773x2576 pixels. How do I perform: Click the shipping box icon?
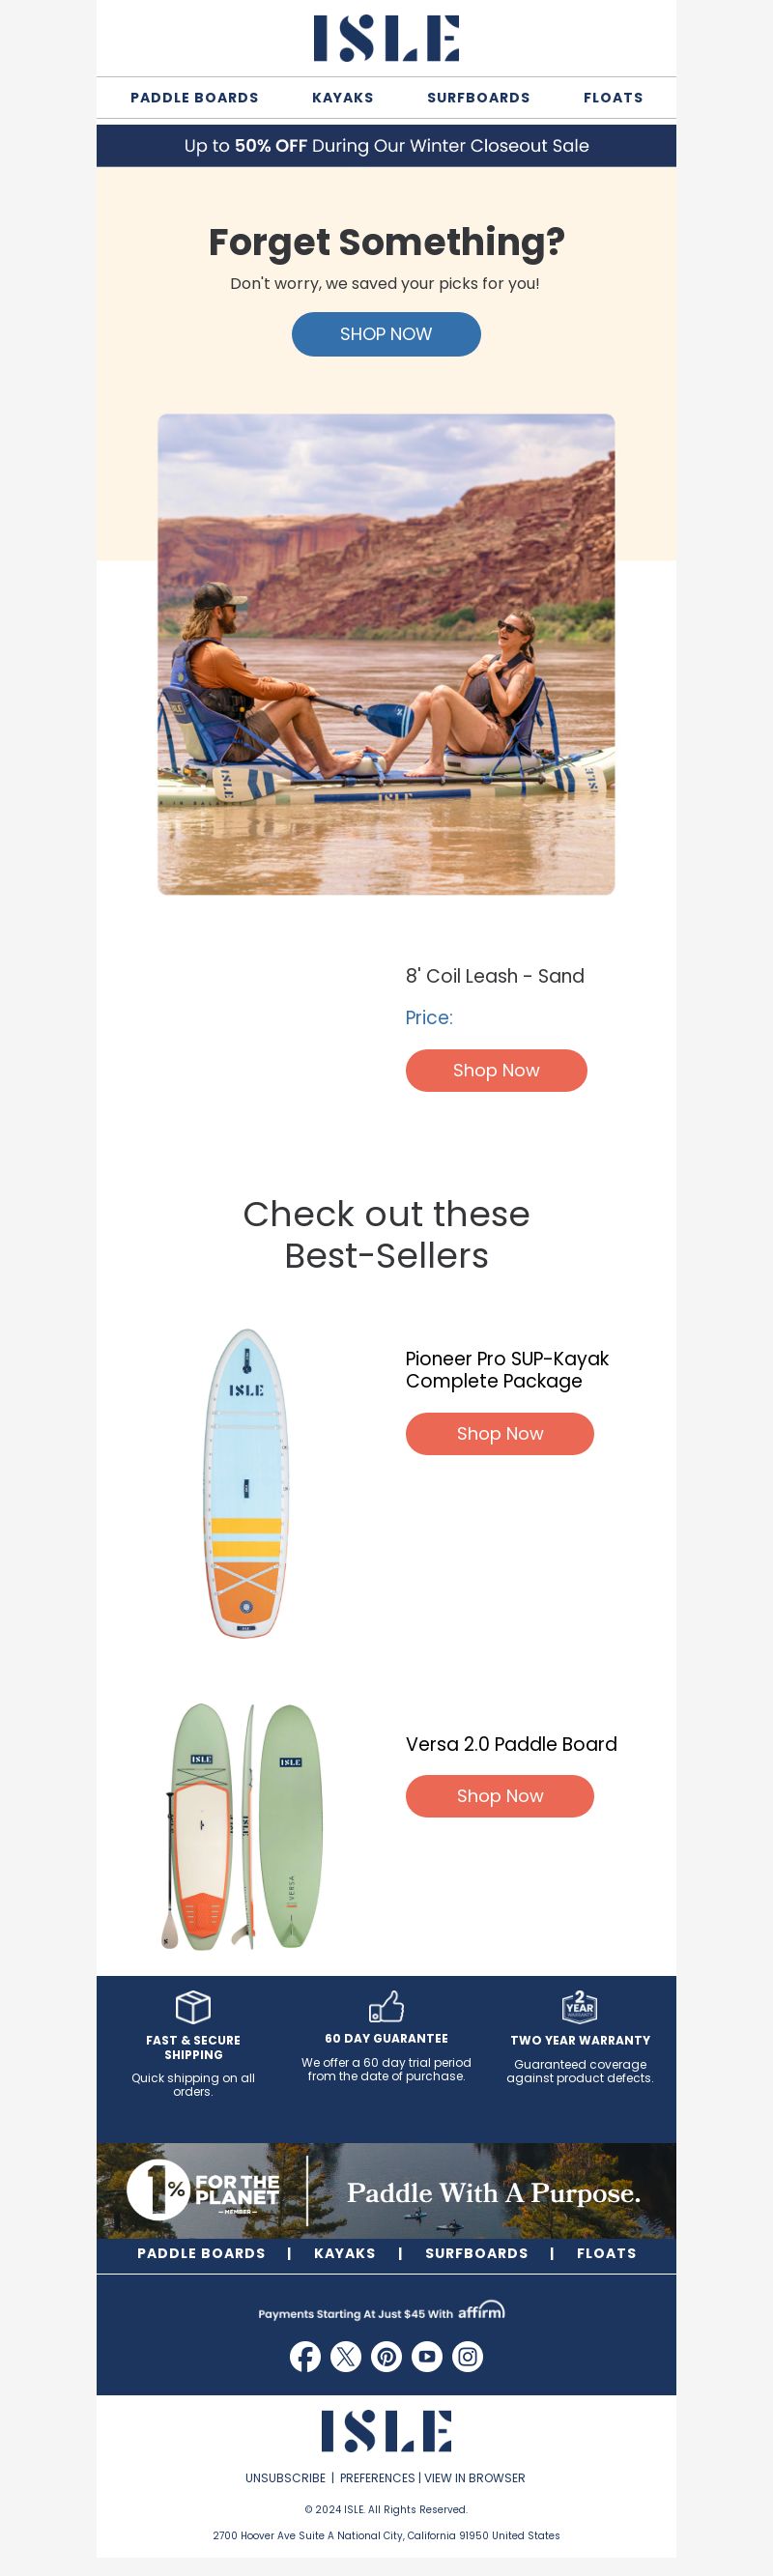193,2006
